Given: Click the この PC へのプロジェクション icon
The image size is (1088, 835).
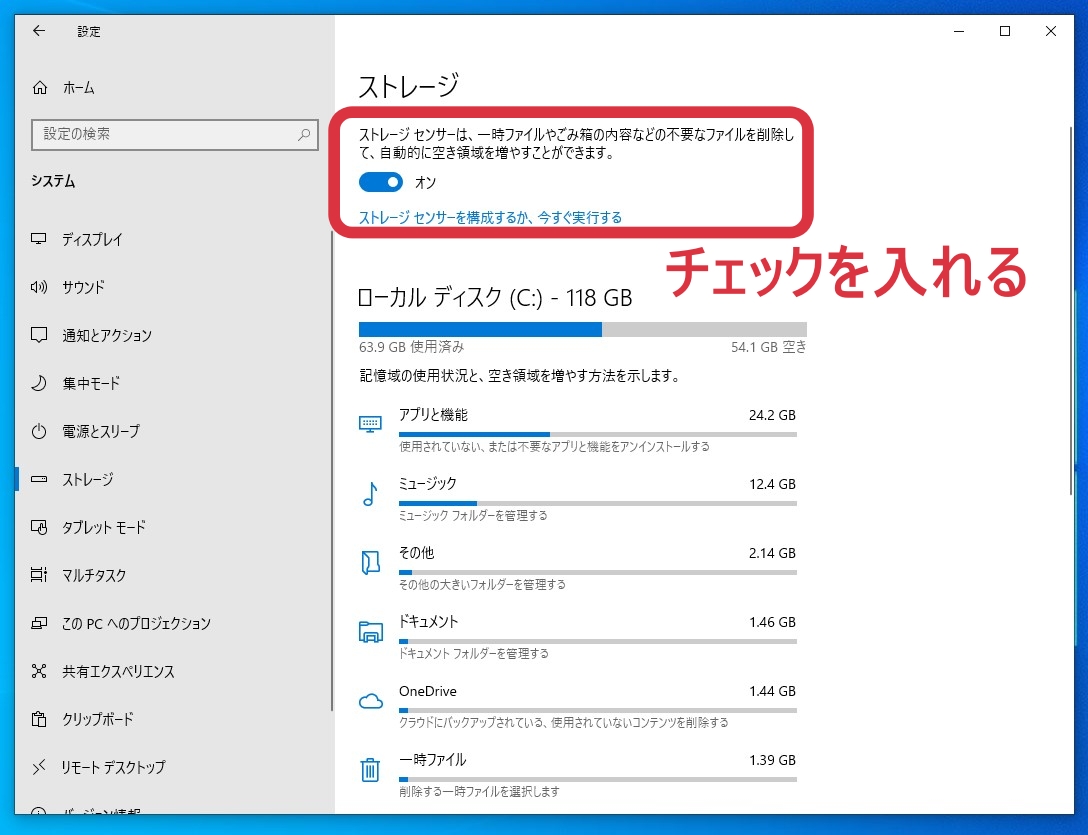Looking at the screenshot, I should pos(39,623).
